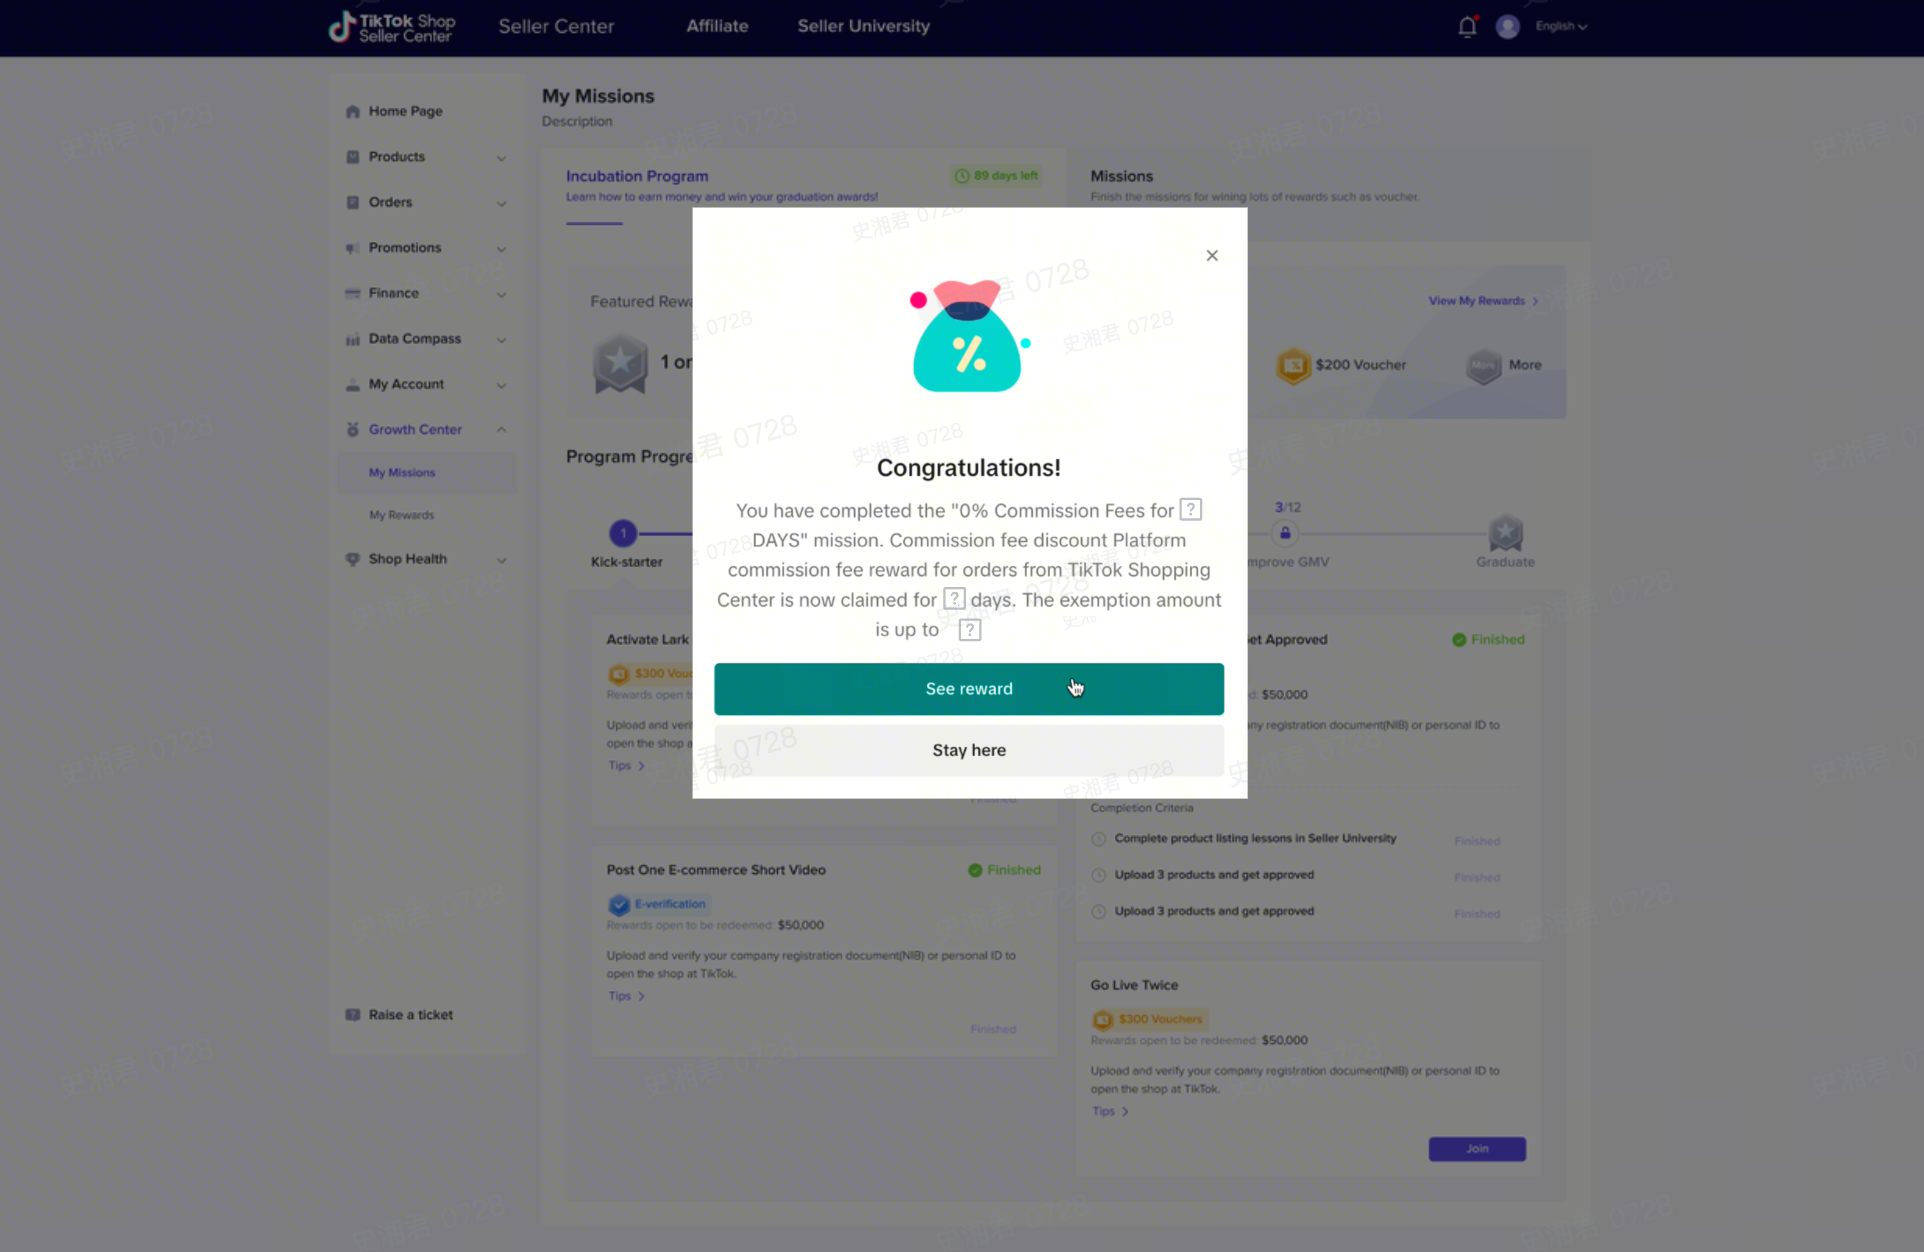The image size is (1924, 1252).
Task: Click the locked Improve GMV step icon
Action: (x=1285, y=533)
